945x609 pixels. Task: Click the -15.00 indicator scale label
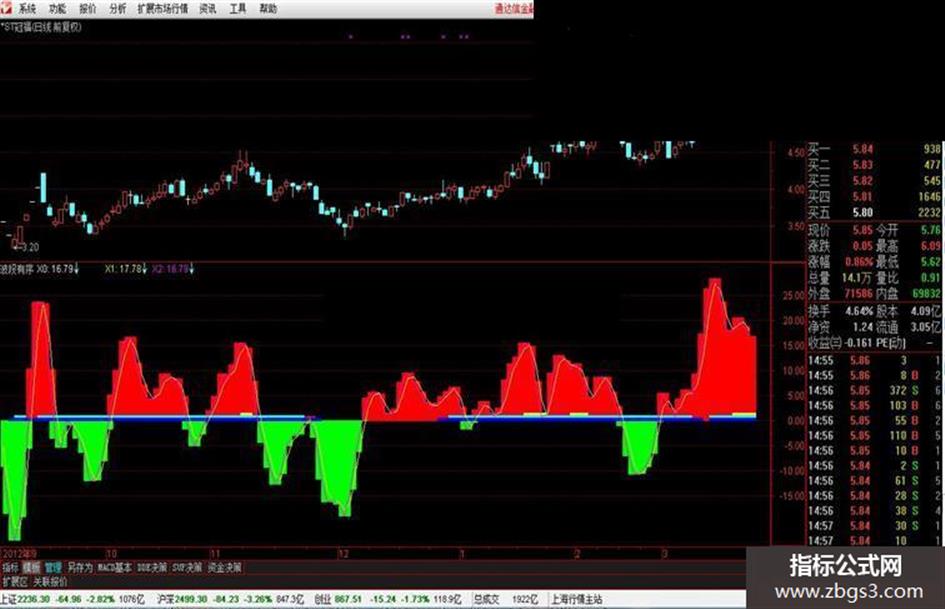coord(792,496)
